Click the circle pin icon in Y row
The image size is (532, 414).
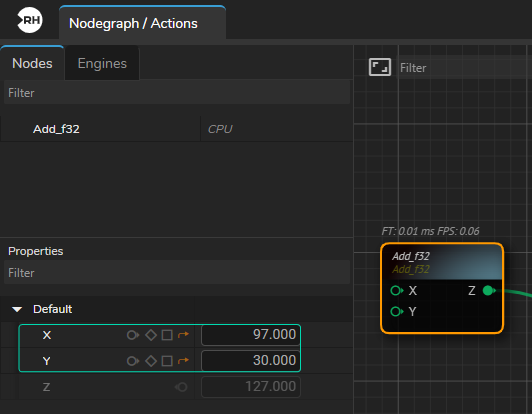coord(132,361)
